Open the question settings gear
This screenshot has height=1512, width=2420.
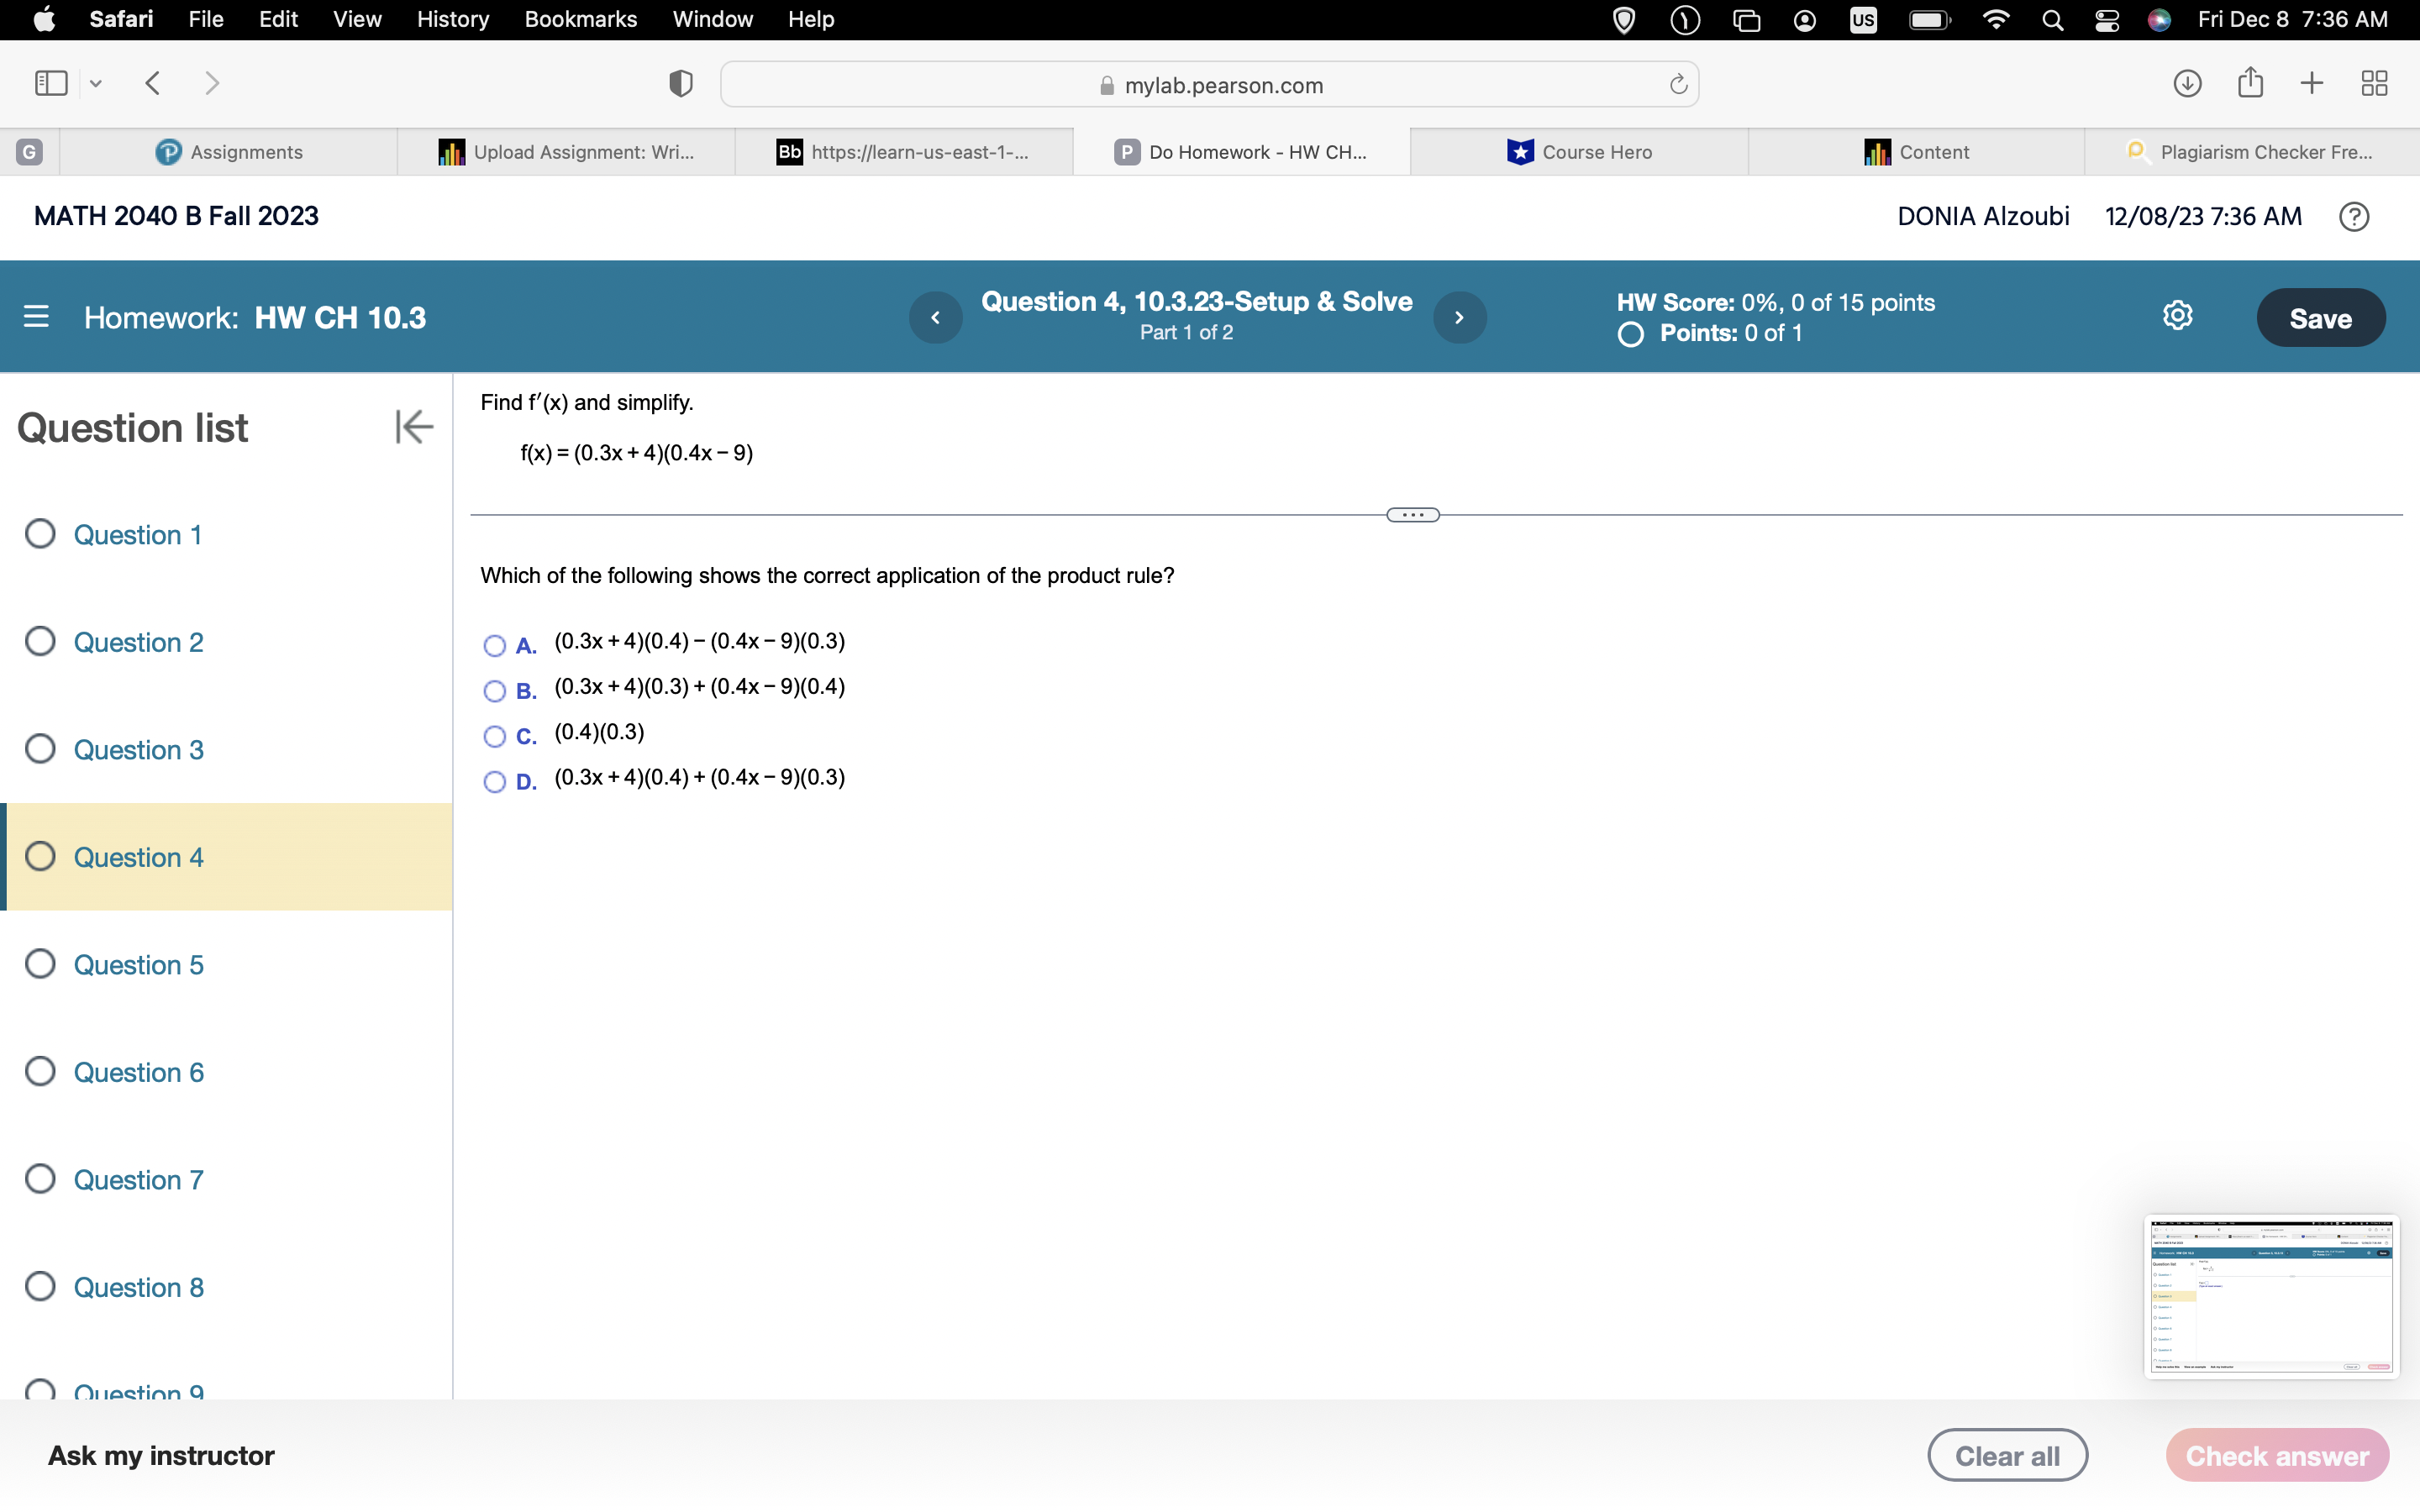click(2178, 315)
